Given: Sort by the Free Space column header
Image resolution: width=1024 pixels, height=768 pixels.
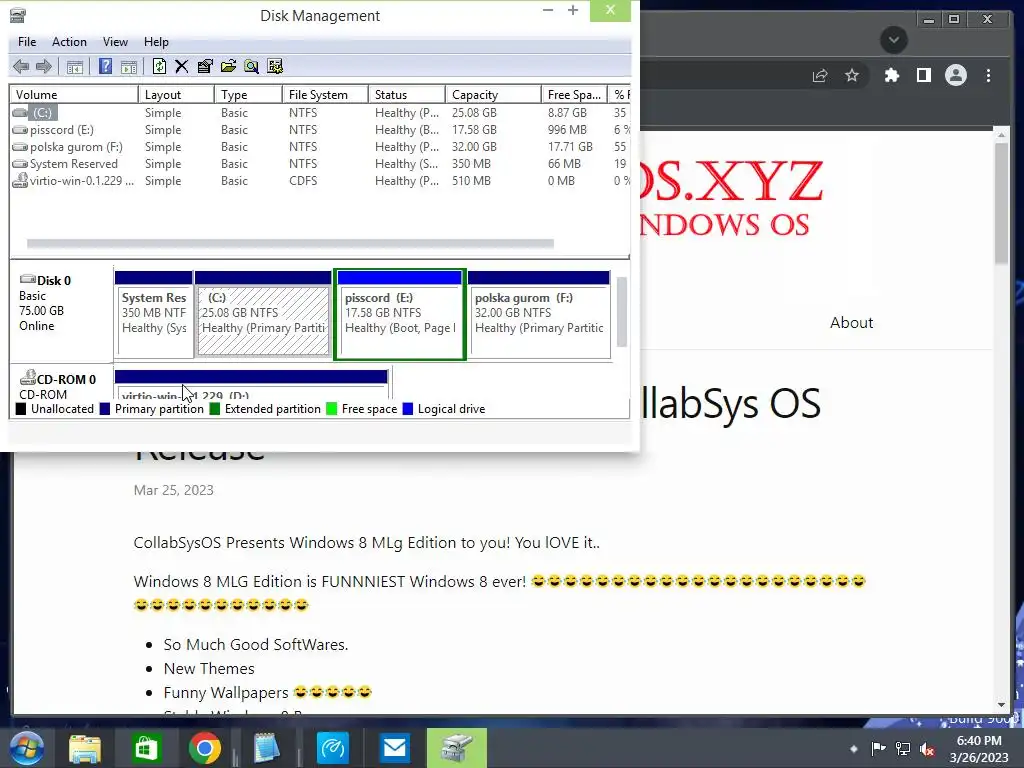Looking at the screenshot, I should 574,95.
